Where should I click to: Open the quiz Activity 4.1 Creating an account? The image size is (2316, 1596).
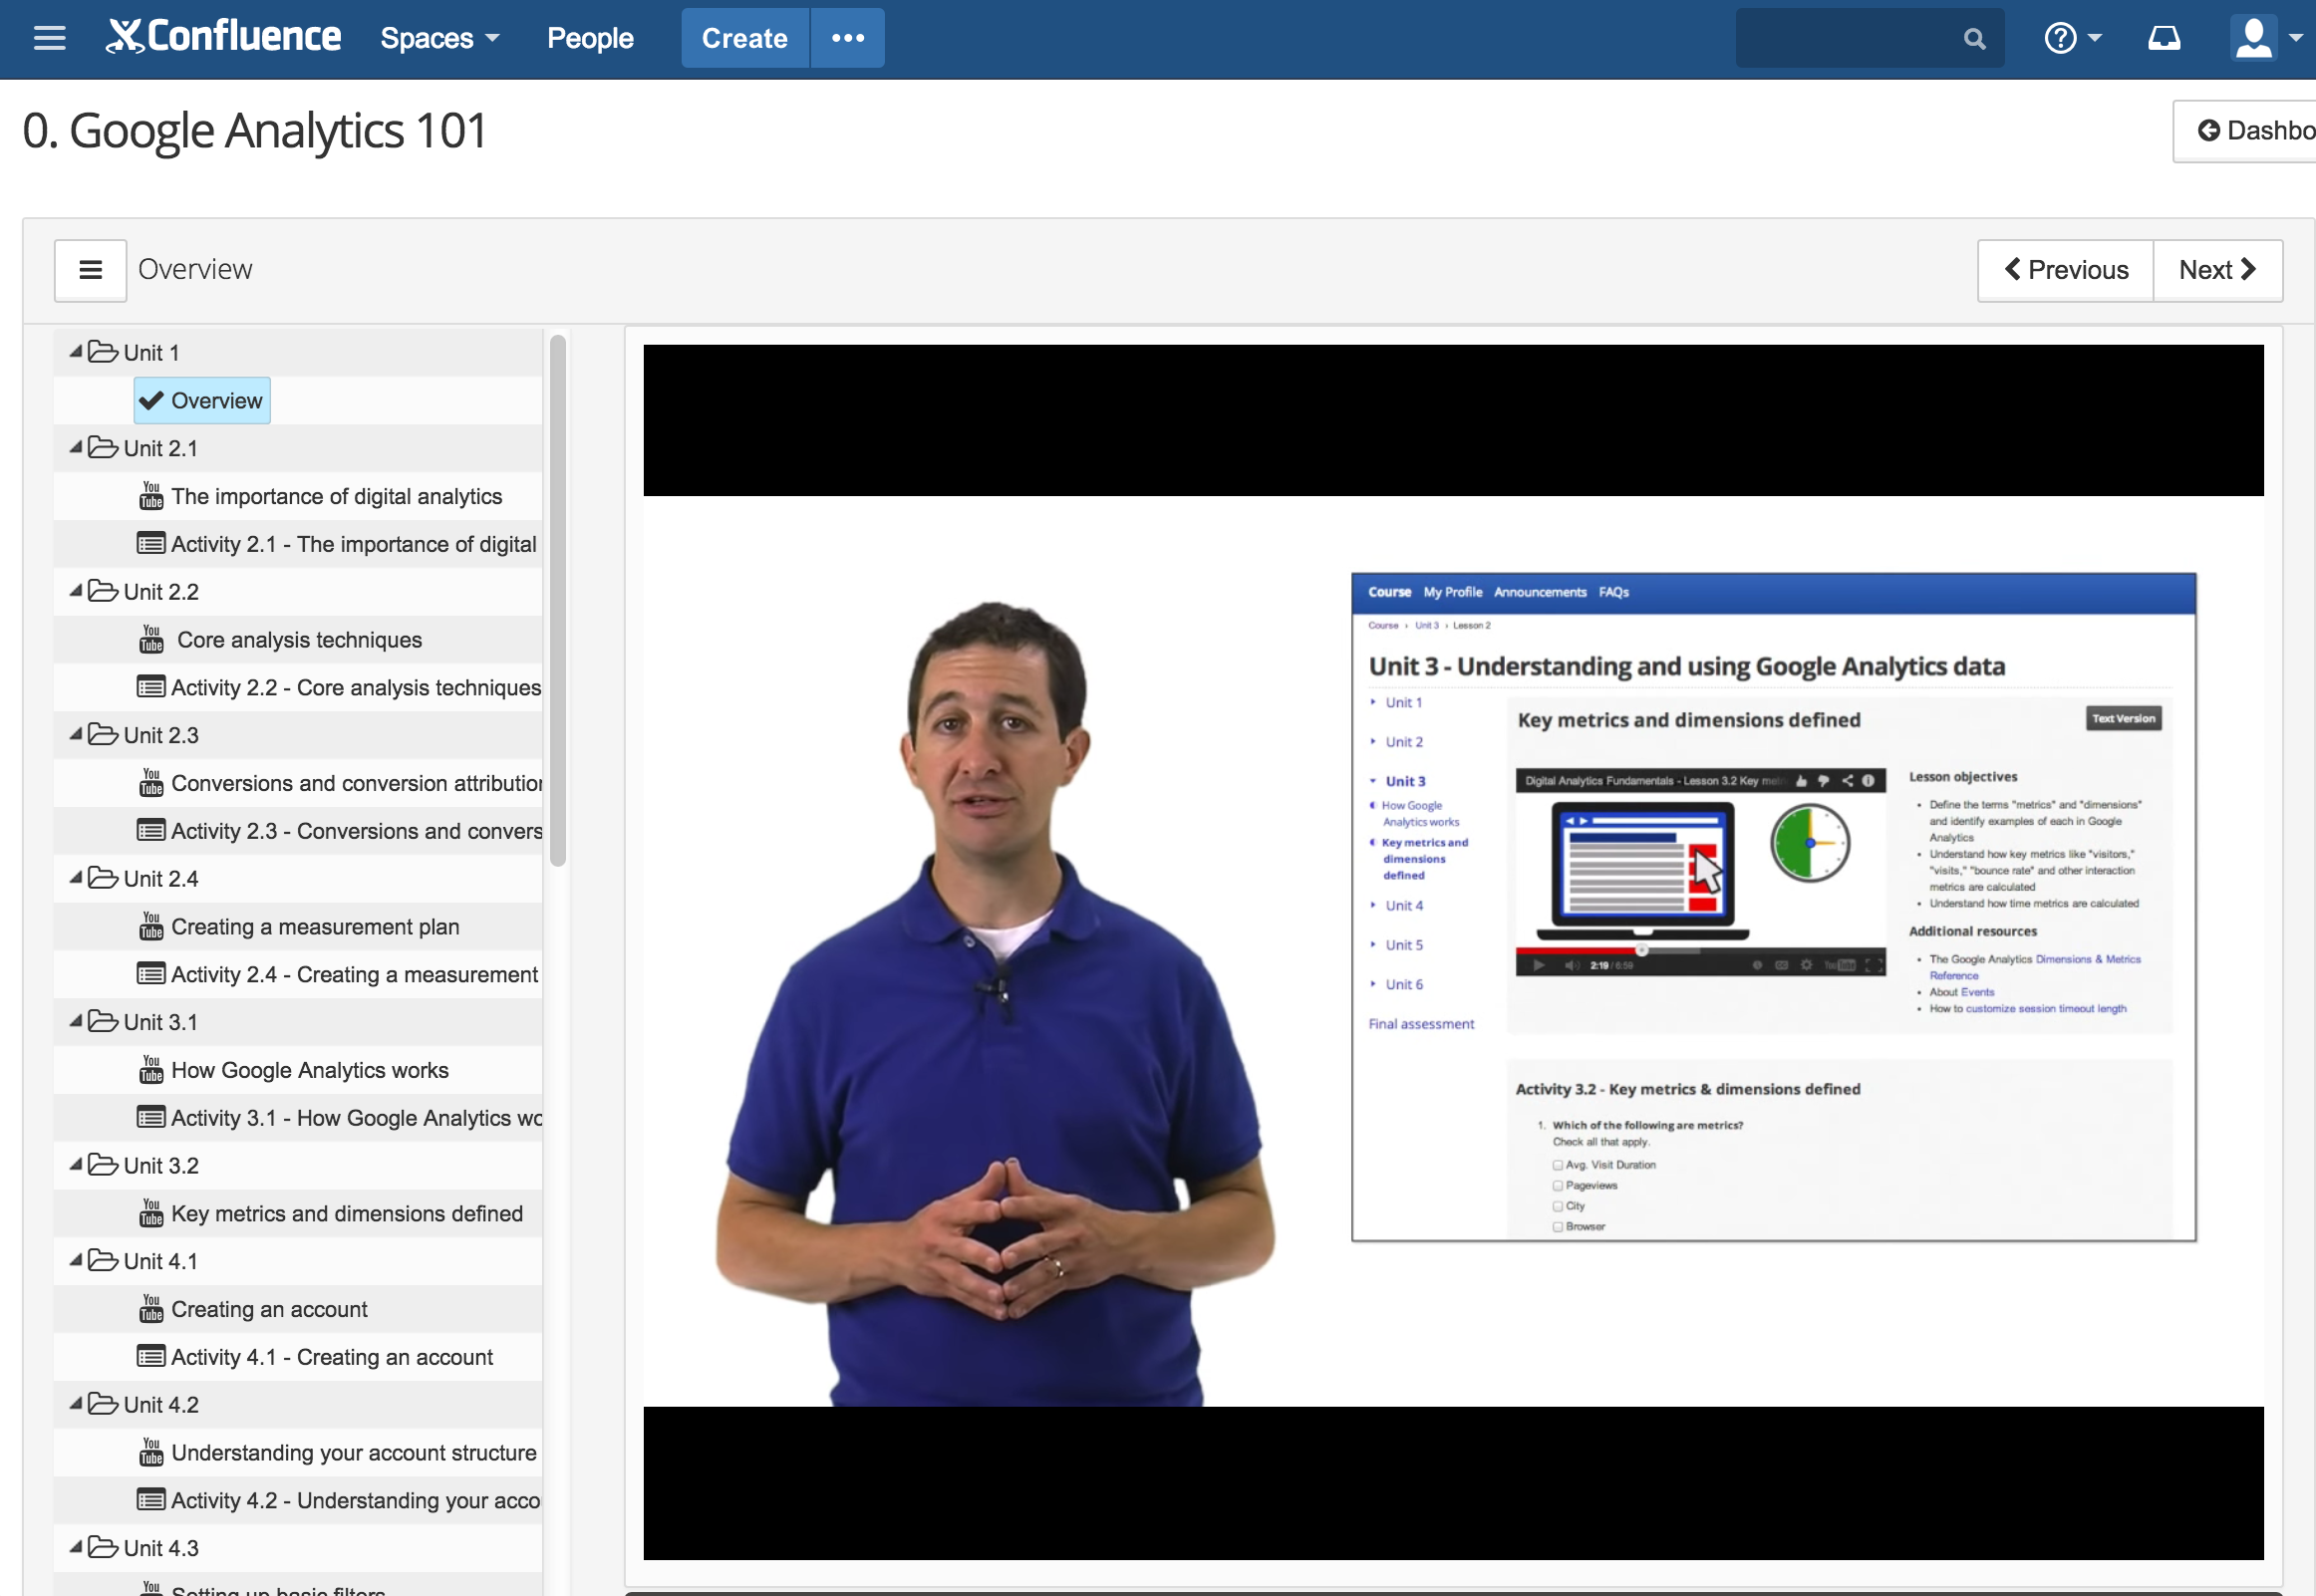[x=331, y=1357]
